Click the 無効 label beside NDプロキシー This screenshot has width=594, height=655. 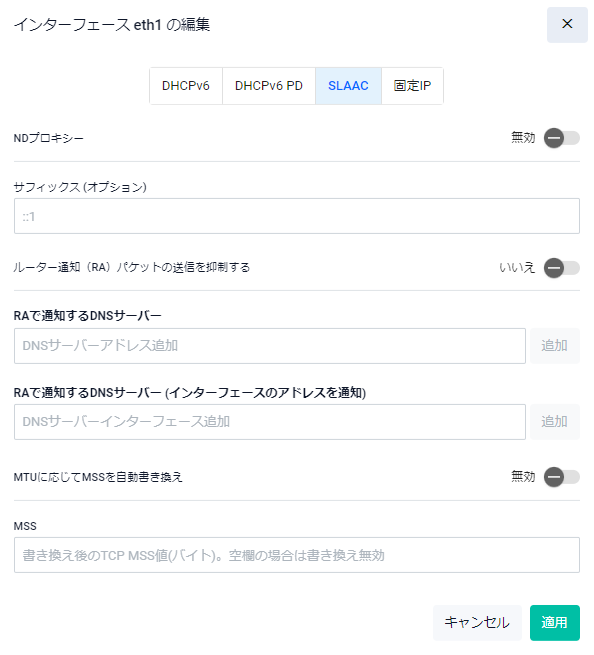pos(523,137)
